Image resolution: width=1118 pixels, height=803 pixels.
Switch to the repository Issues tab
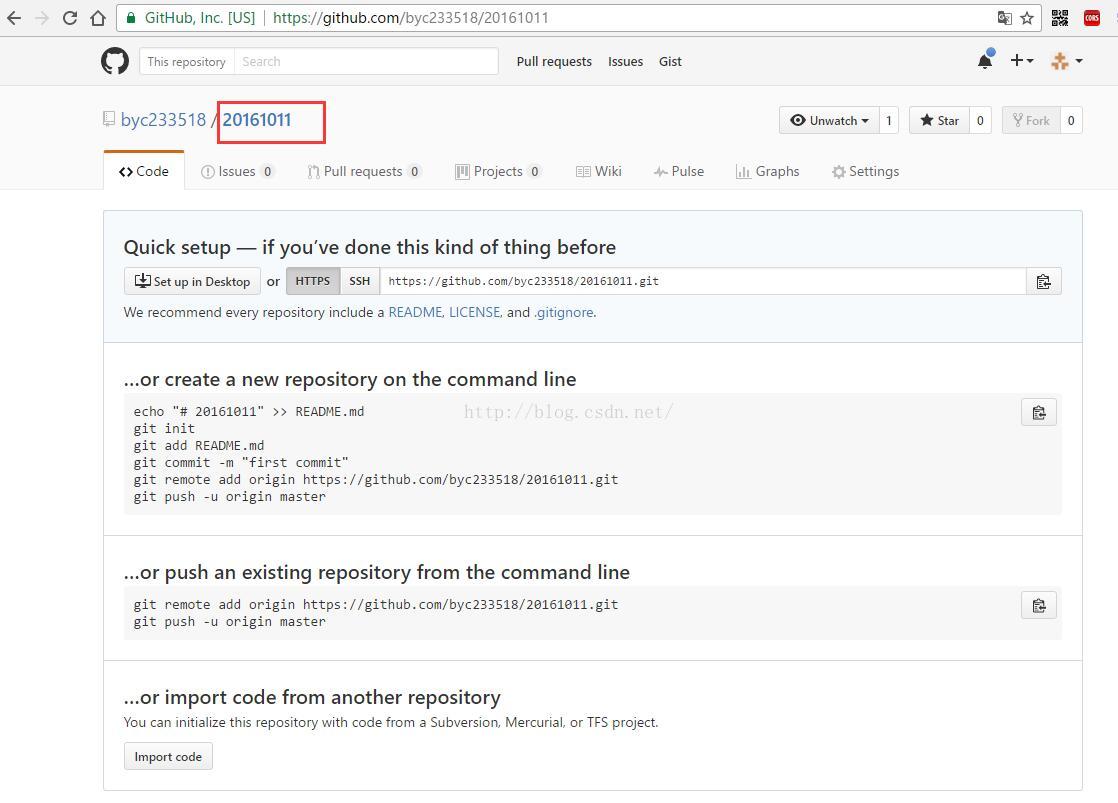pos(237,171)
